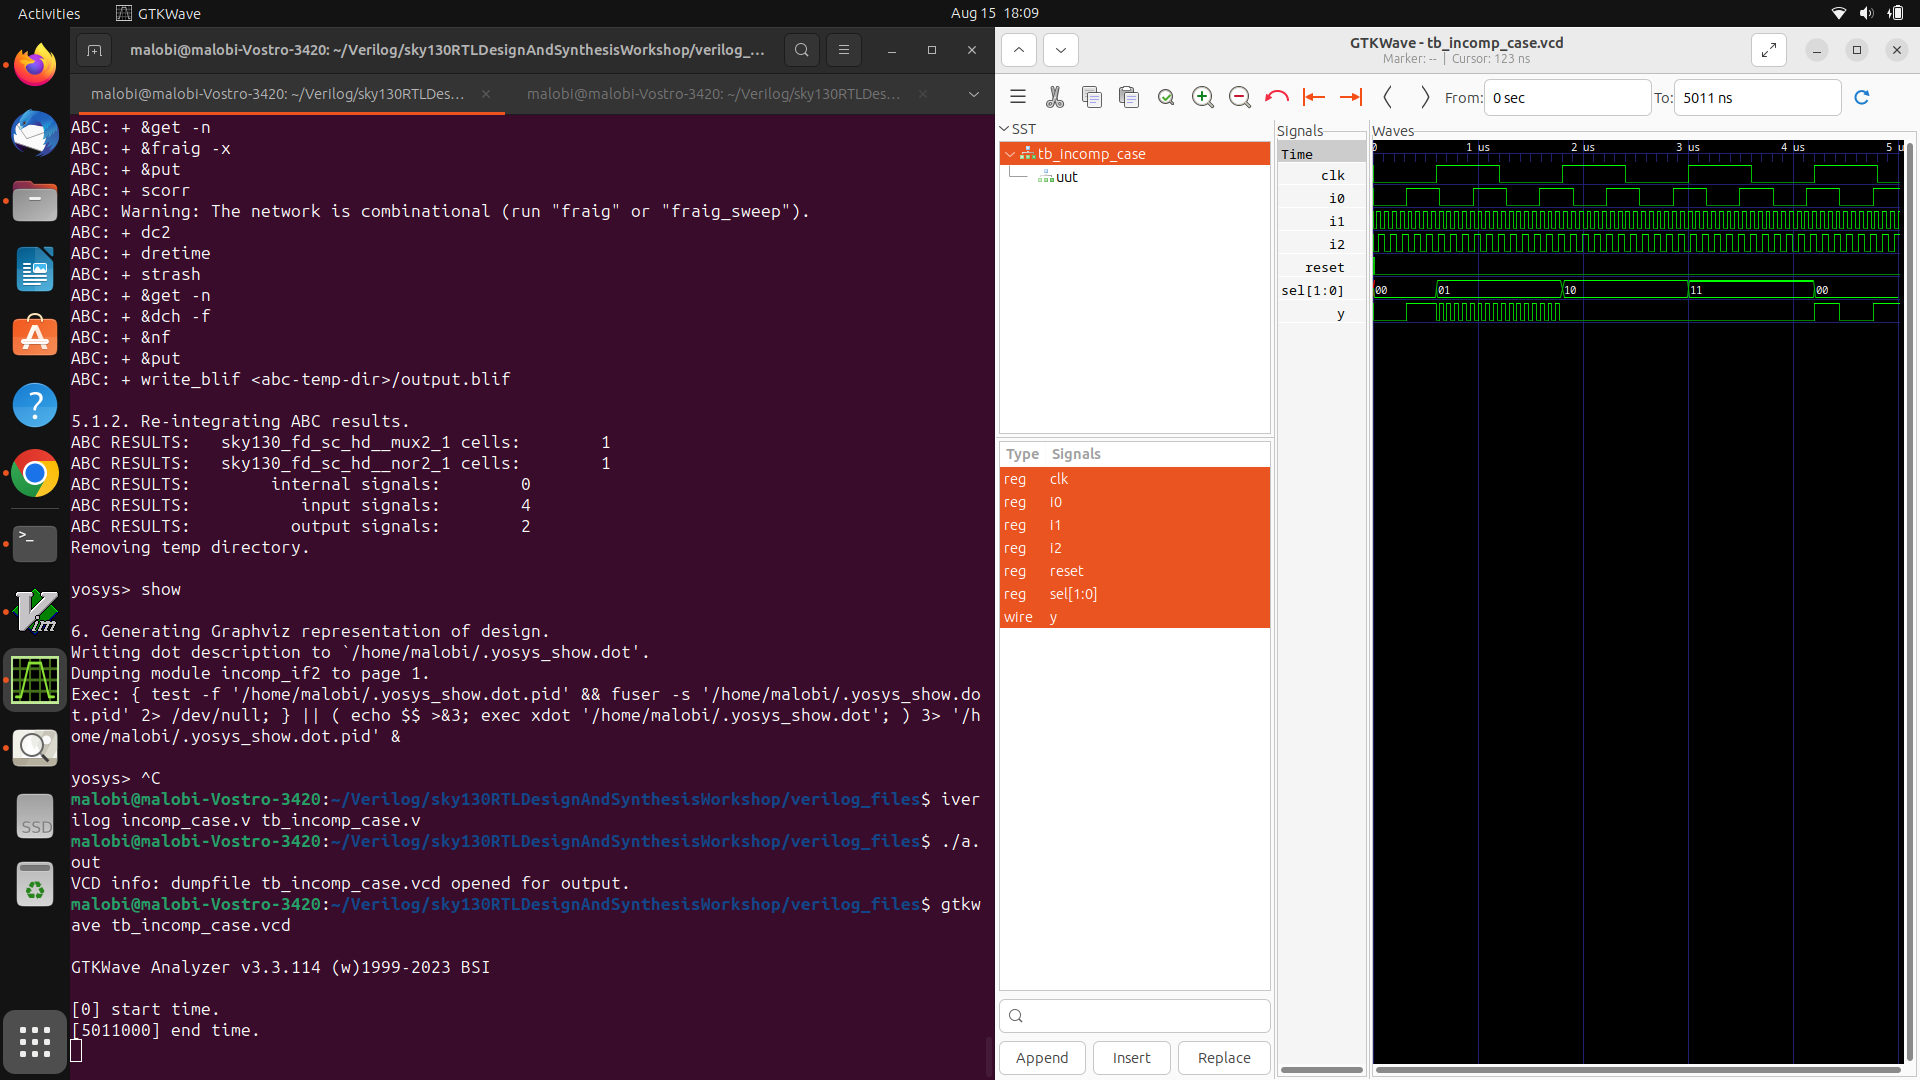Copy traces using the copy icon
Screen dimensions: 1920x1080
point(1092,97)
